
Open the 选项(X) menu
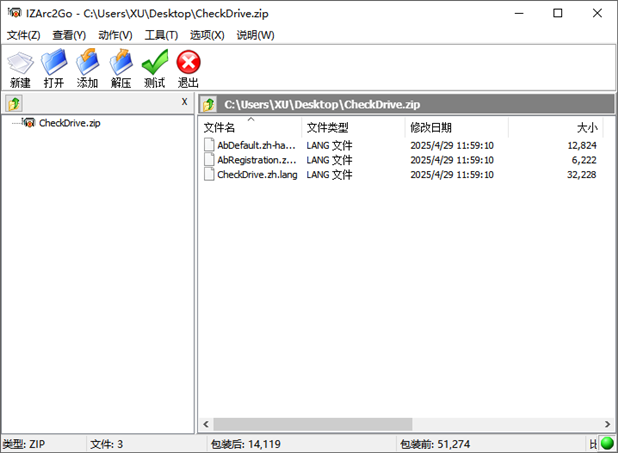tap(207, 35)
